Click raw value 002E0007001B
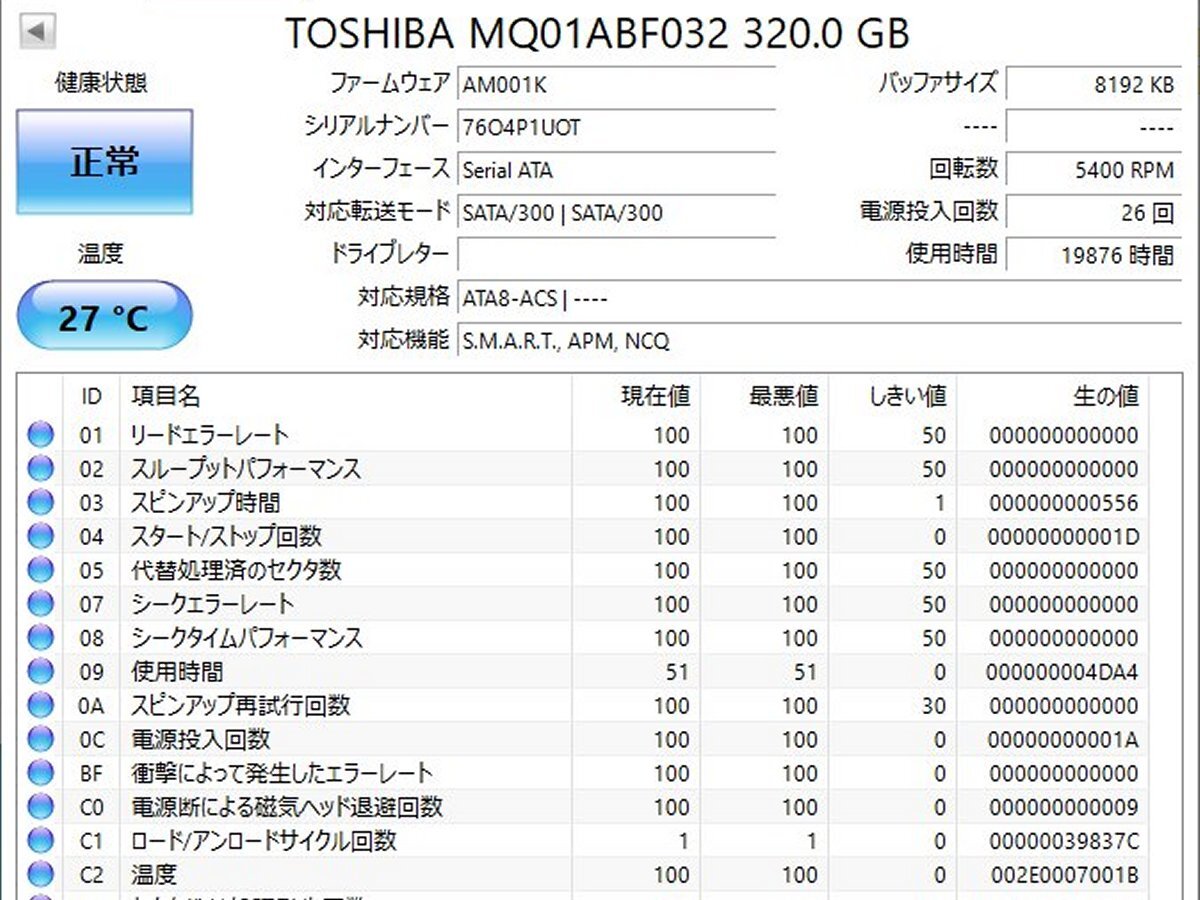 tap(1064, 875)
